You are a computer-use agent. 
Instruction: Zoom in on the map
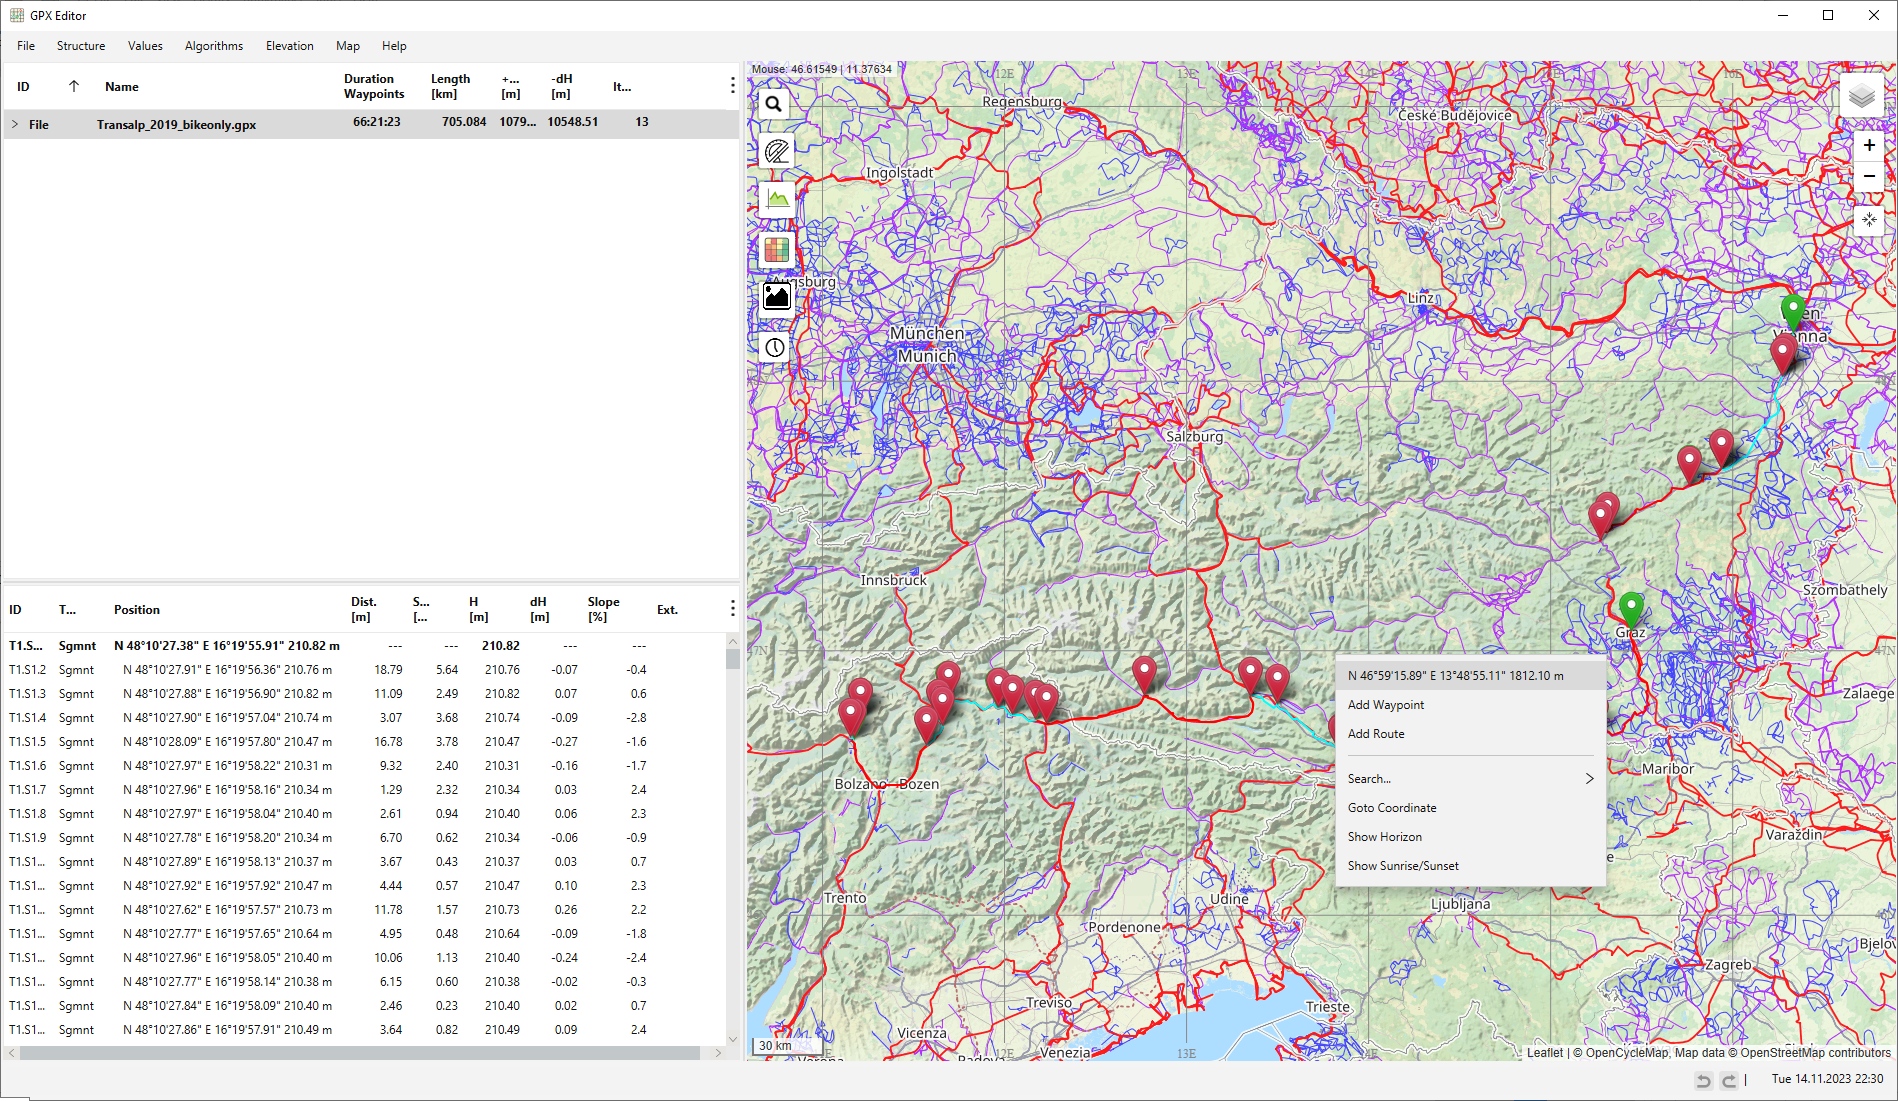1868,146
